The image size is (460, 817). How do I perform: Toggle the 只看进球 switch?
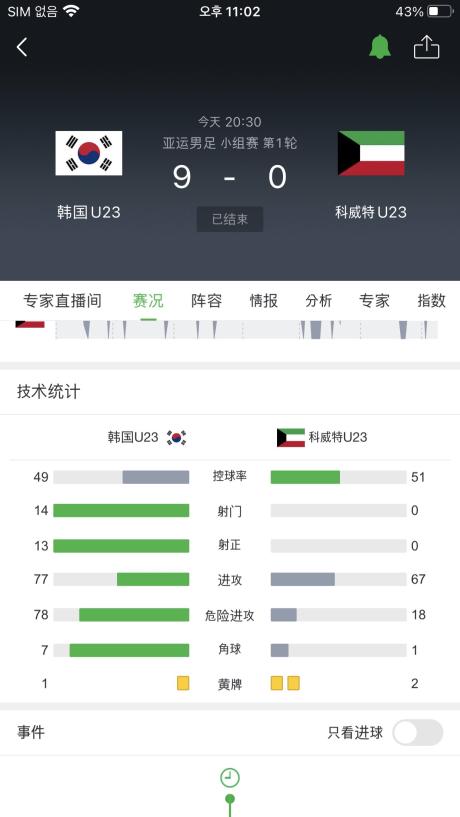point(418,733)
